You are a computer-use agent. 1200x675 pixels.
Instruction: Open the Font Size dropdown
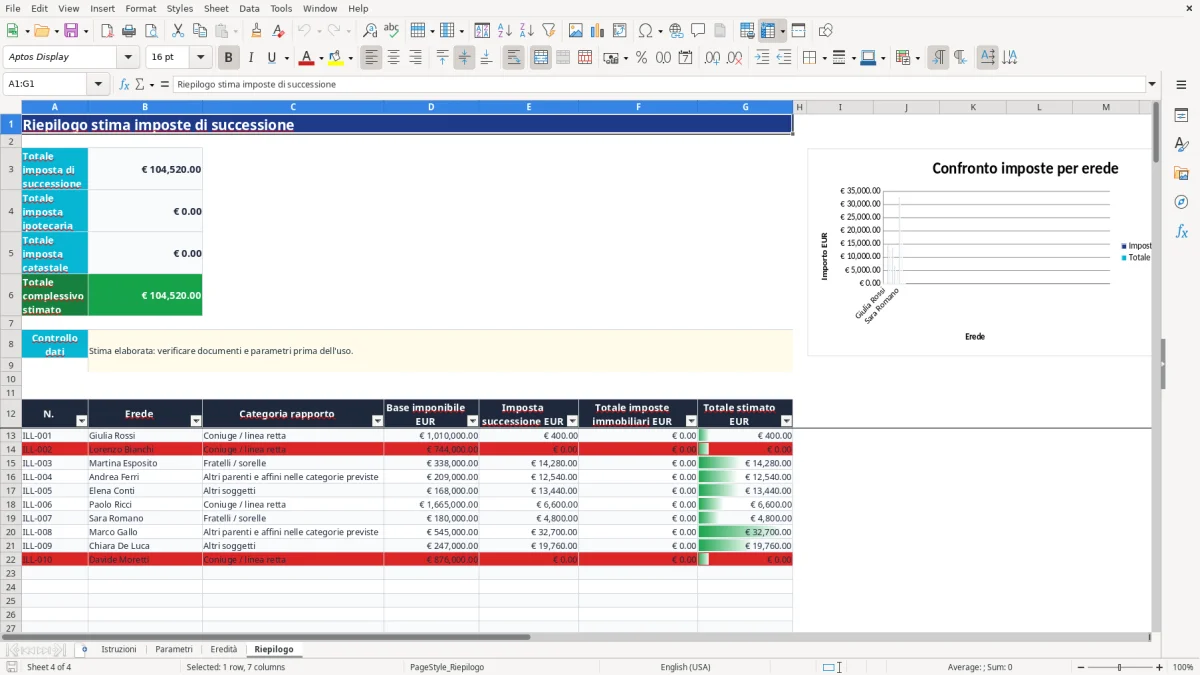[200, 57]
